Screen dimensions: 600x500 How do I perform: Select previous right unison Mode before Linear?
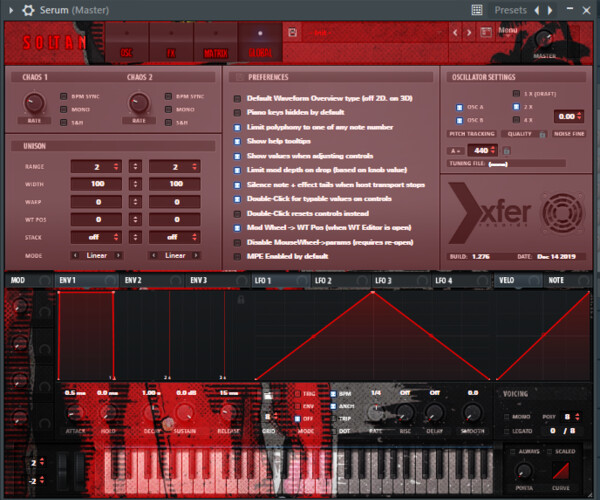point(154,255)
